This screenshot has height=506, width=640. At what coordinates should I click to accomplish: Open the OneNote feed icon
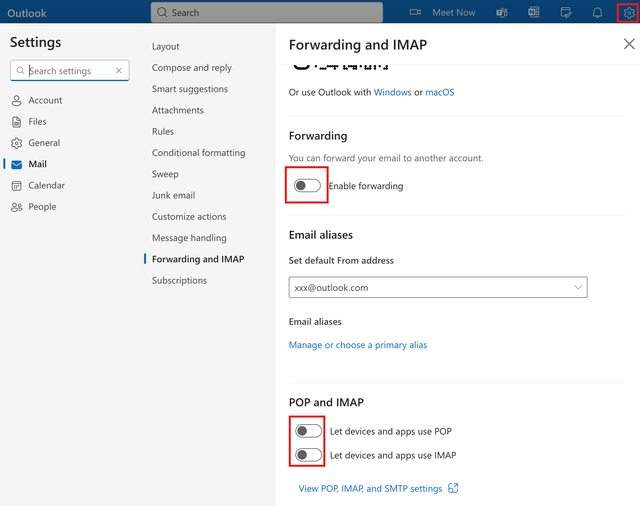[x=534, y=12]
